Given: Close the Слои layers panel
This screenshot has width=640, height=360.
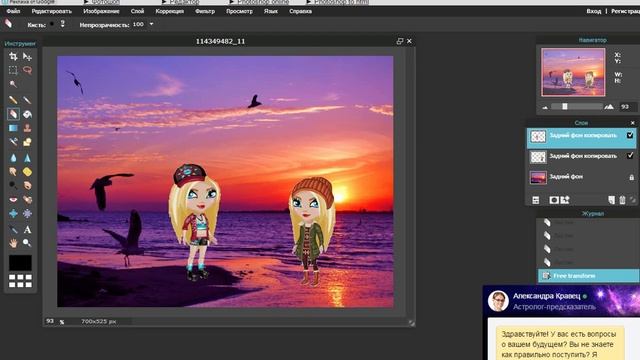Looking at the screenshot, I should (633, 123).
